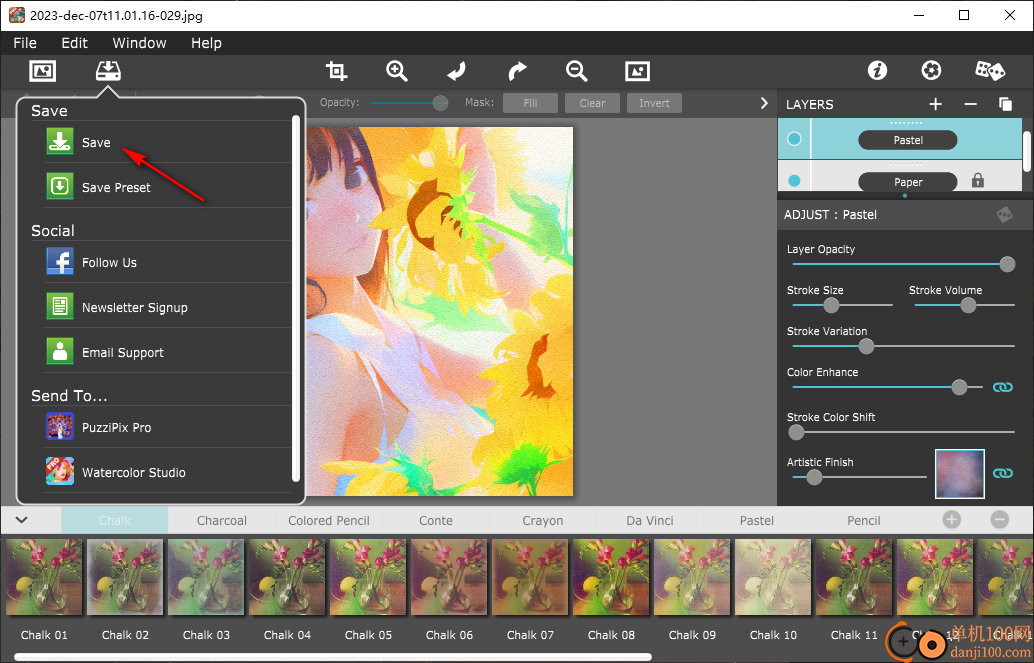Randomize with the dice icon
The width and height of the screenshot is (1034, 663).
point(989,71)
